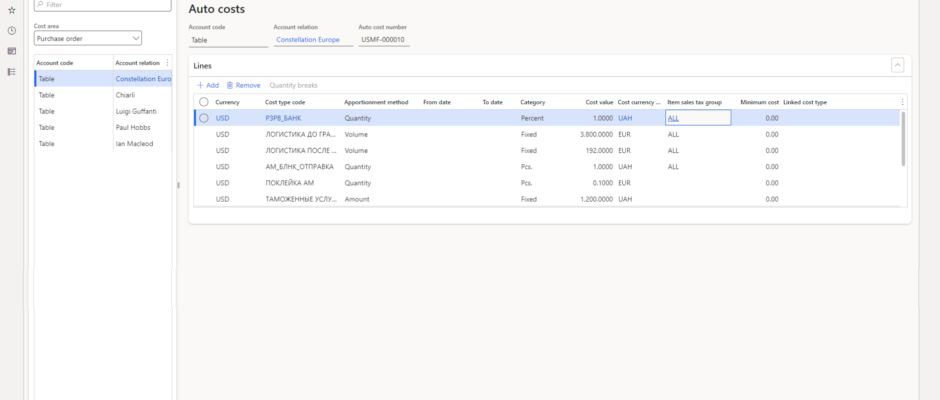This screenshot has height=400, width=940.
Task: Click the Item sales tax group header
Action: (x=694, y=102)
